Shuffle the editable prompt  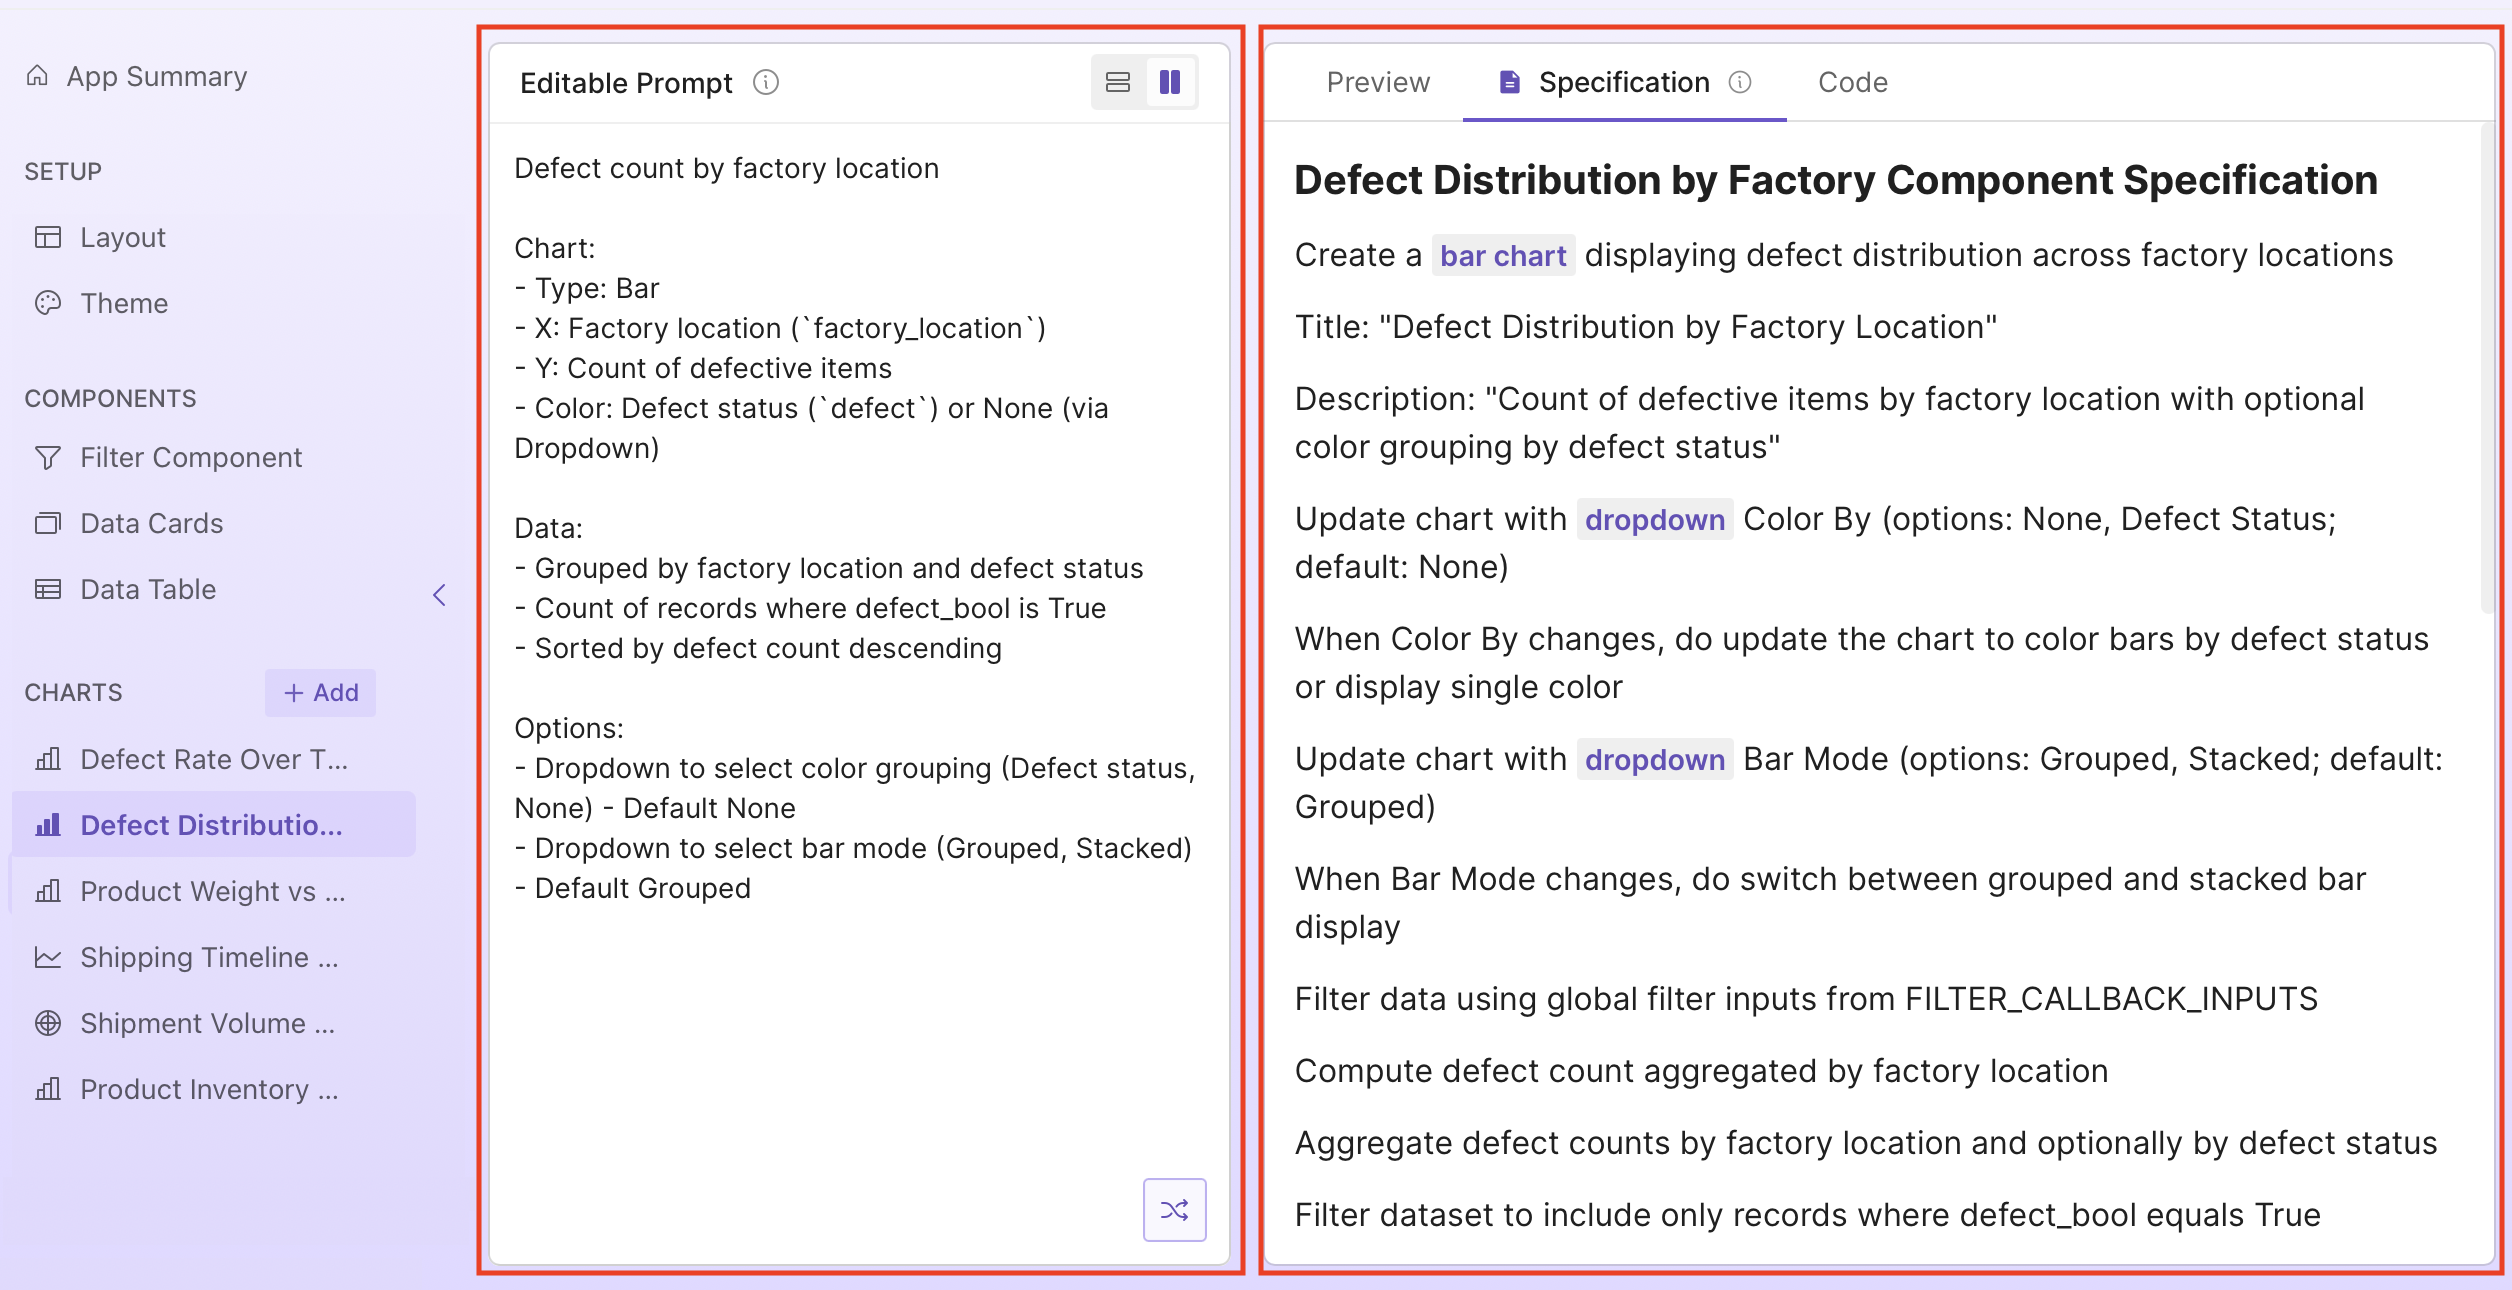[1175, 1210]
